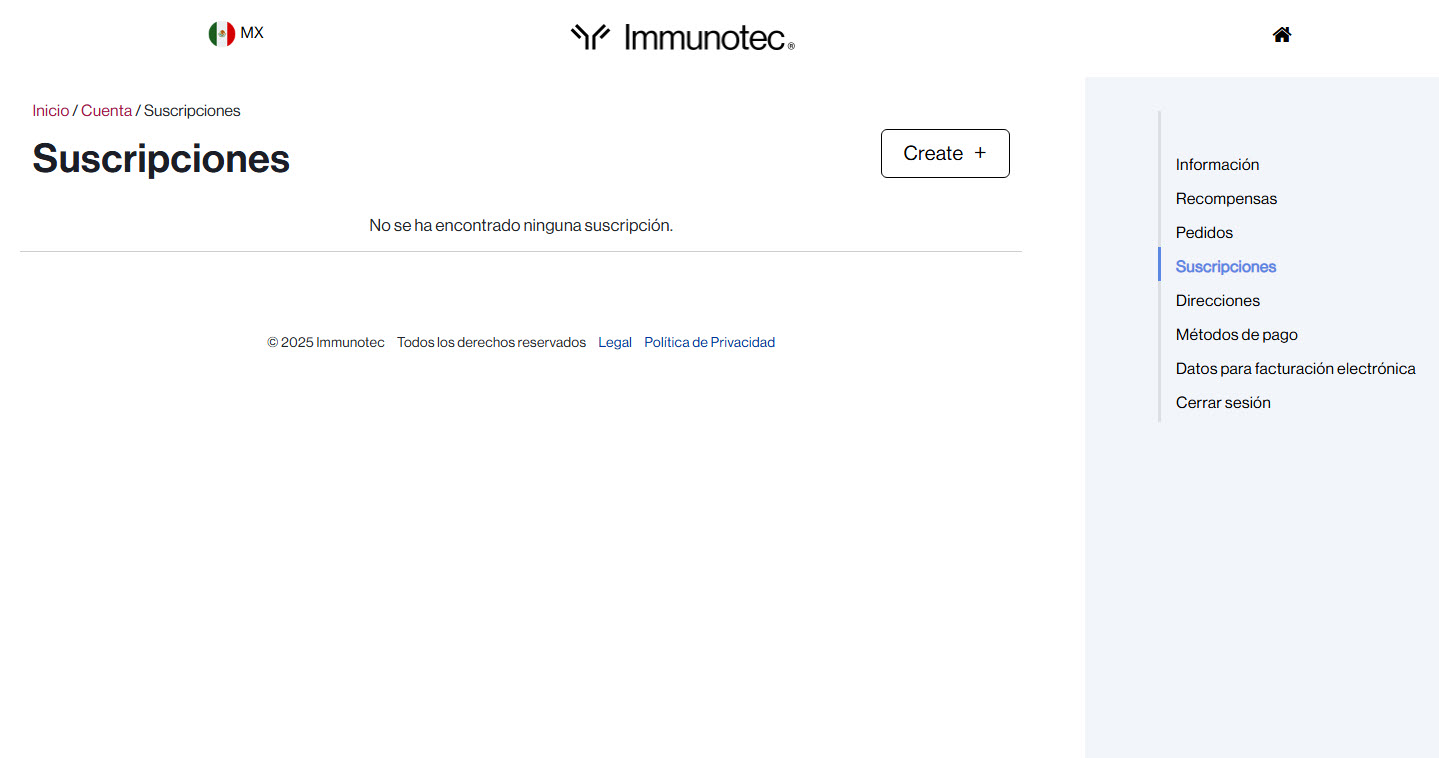Click Suscripciones in the breadcrumb trail

(192, 111)
